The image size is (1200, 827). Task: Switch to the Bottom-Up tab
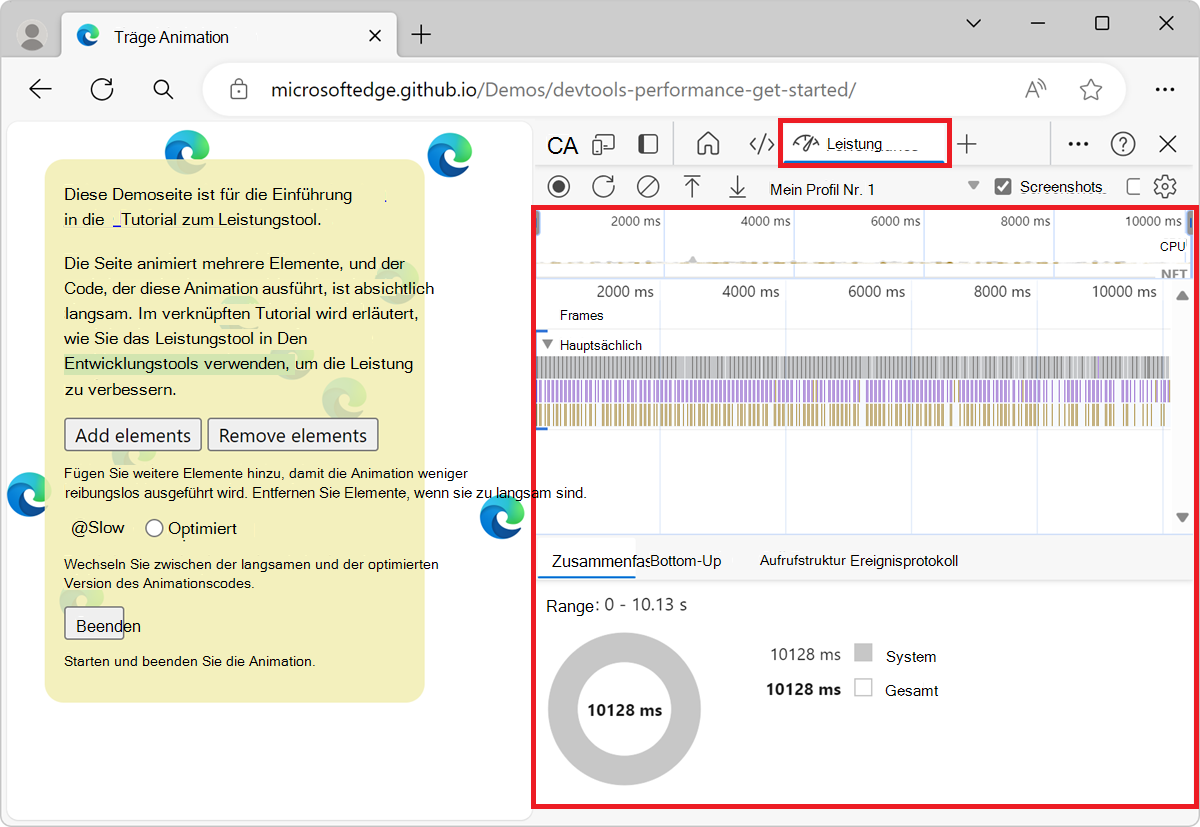coord(686,561)
